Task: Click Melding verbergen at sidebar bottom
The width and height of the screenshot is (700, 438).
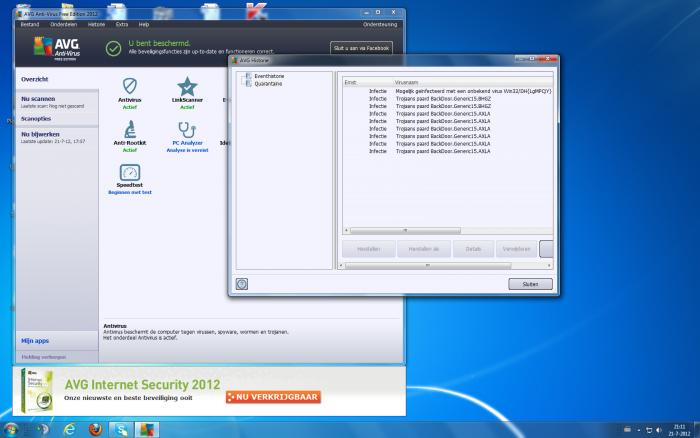Action: click(x=44, y=357)
